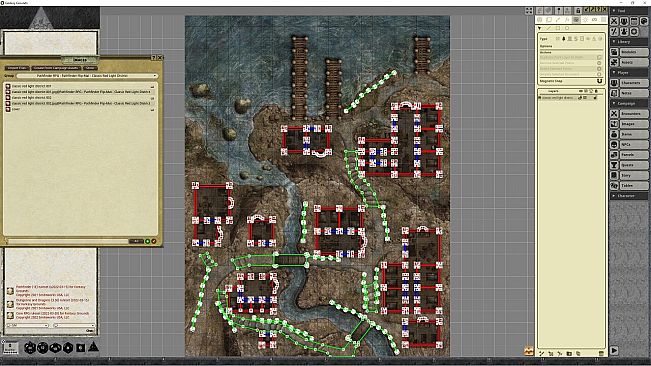Open the Story button
651x366 pixels.
tap(634, 175)
